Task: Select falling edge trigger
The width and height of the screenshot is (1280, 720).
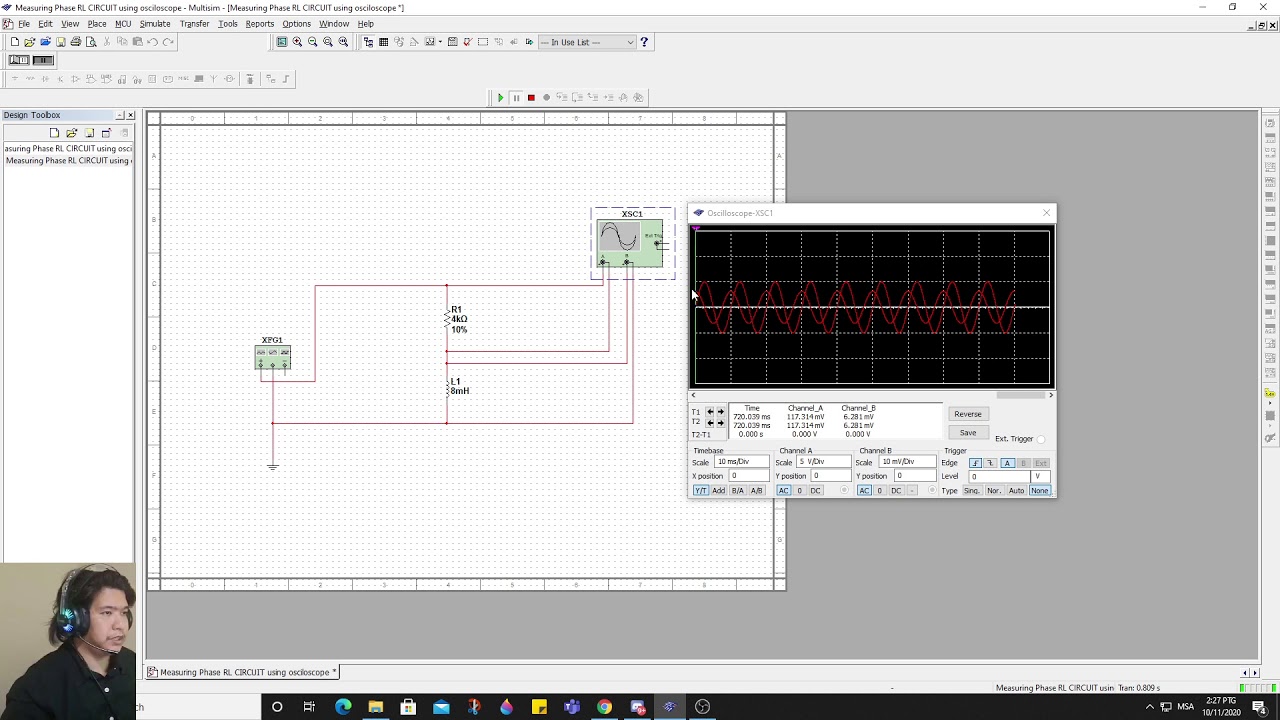Action: click(x=990, y=463)
